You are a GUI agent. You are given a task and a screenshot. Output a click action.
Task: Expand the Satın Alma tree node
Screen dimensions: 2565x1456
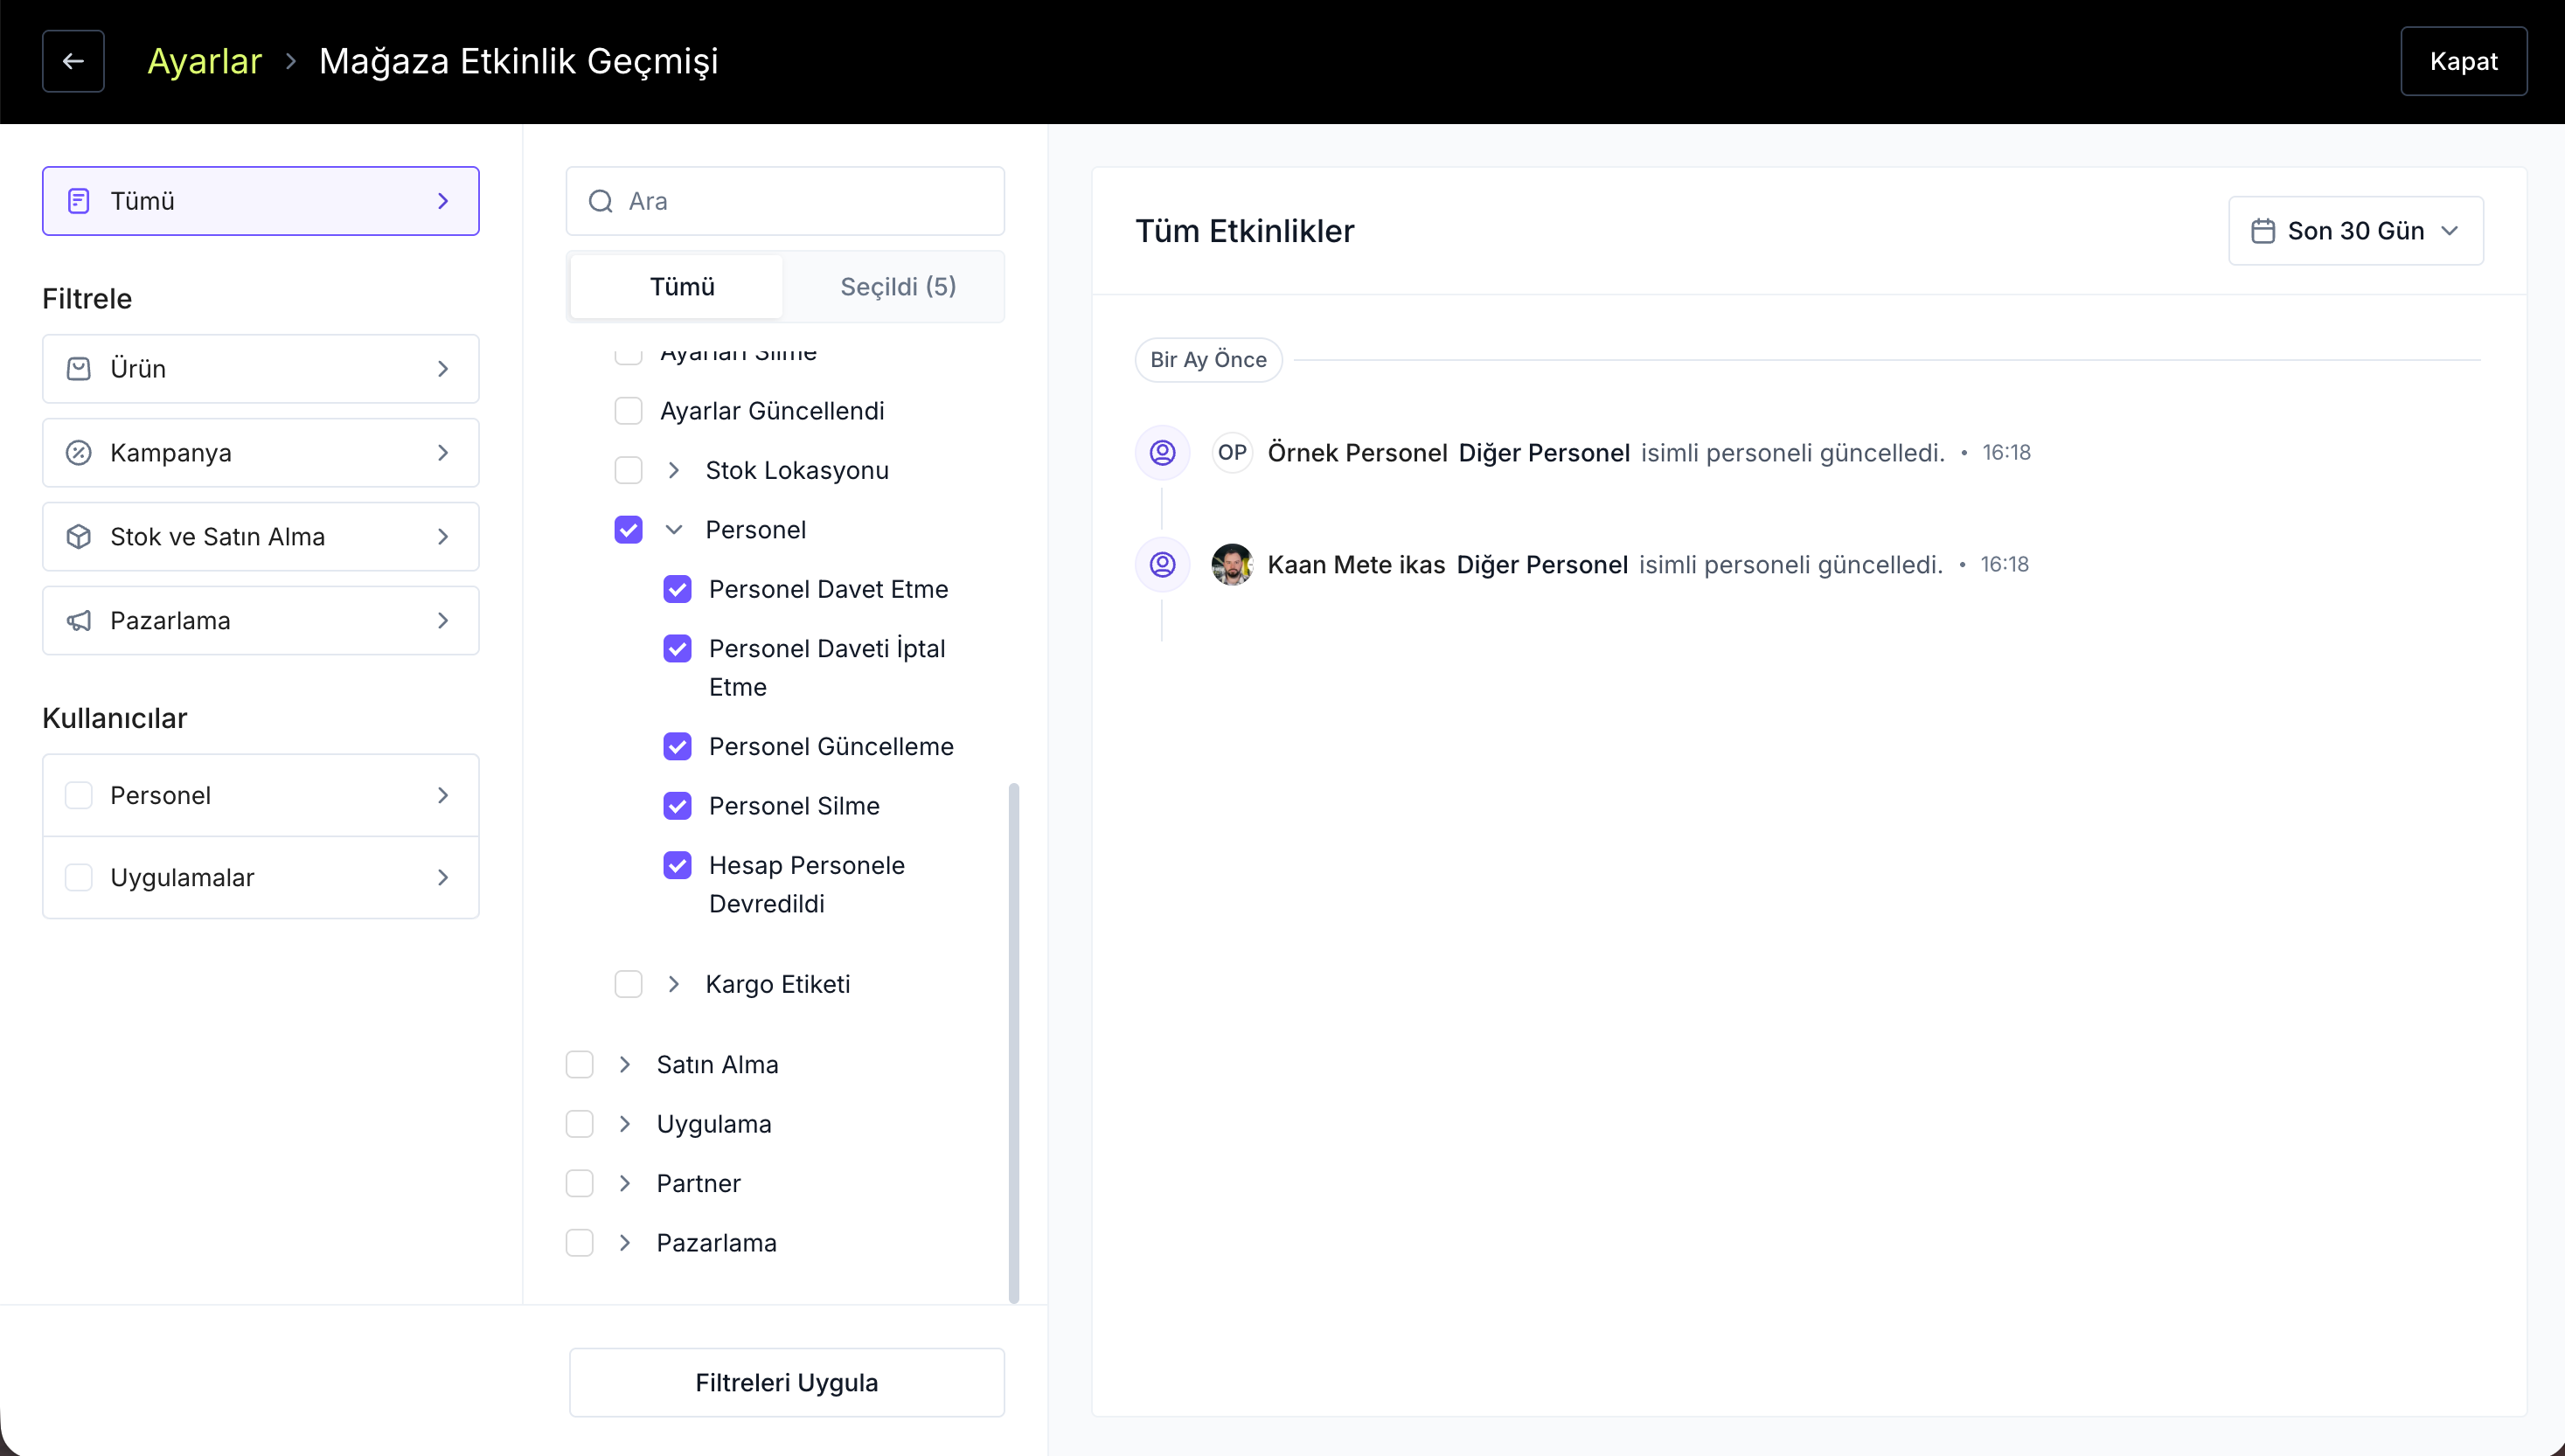click(x=625, y=1065)
